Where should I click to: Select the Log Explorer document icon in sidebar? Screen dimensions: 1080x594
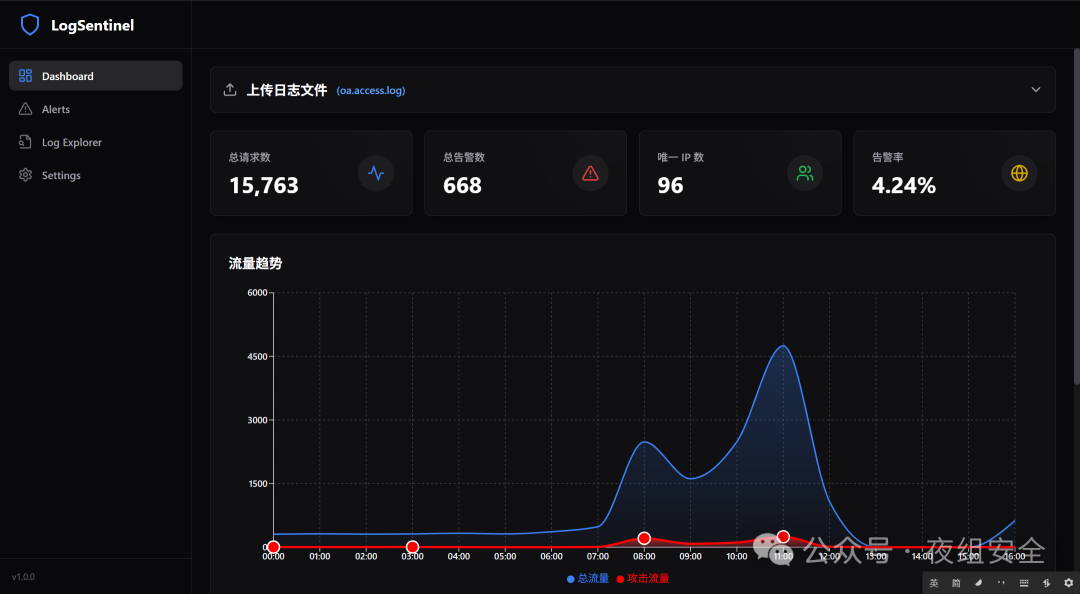pos(25,142)
